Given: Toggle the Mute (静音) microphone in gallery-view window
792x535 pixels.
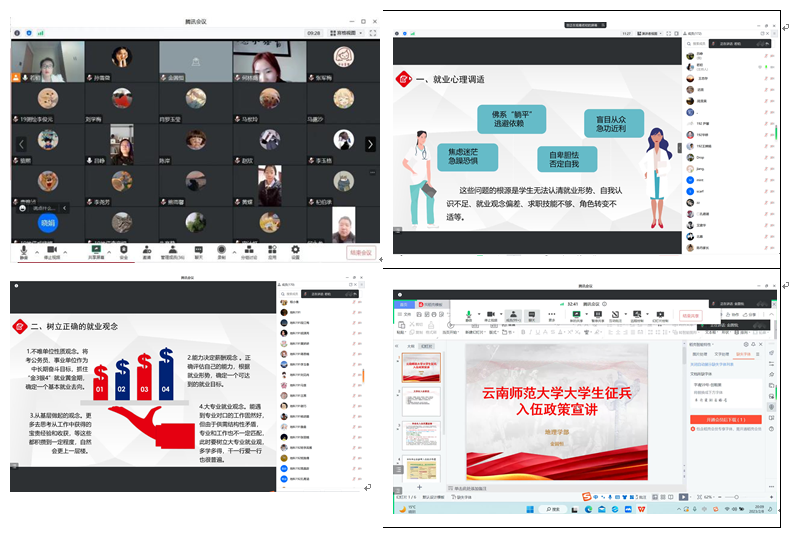Looking at the screenshot, I should click(24, 251).
